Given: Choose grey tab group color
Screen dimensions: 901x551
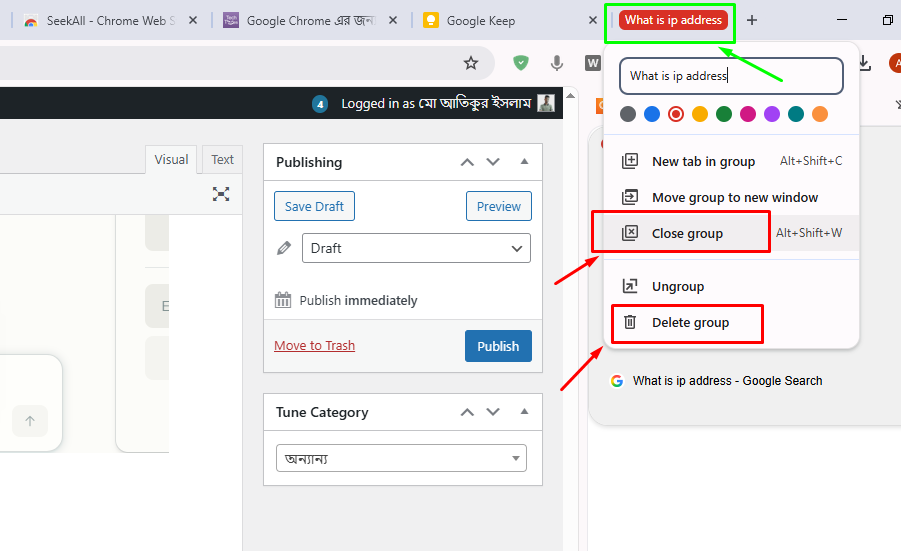Looking at the screenshot, I should [628, 114].
